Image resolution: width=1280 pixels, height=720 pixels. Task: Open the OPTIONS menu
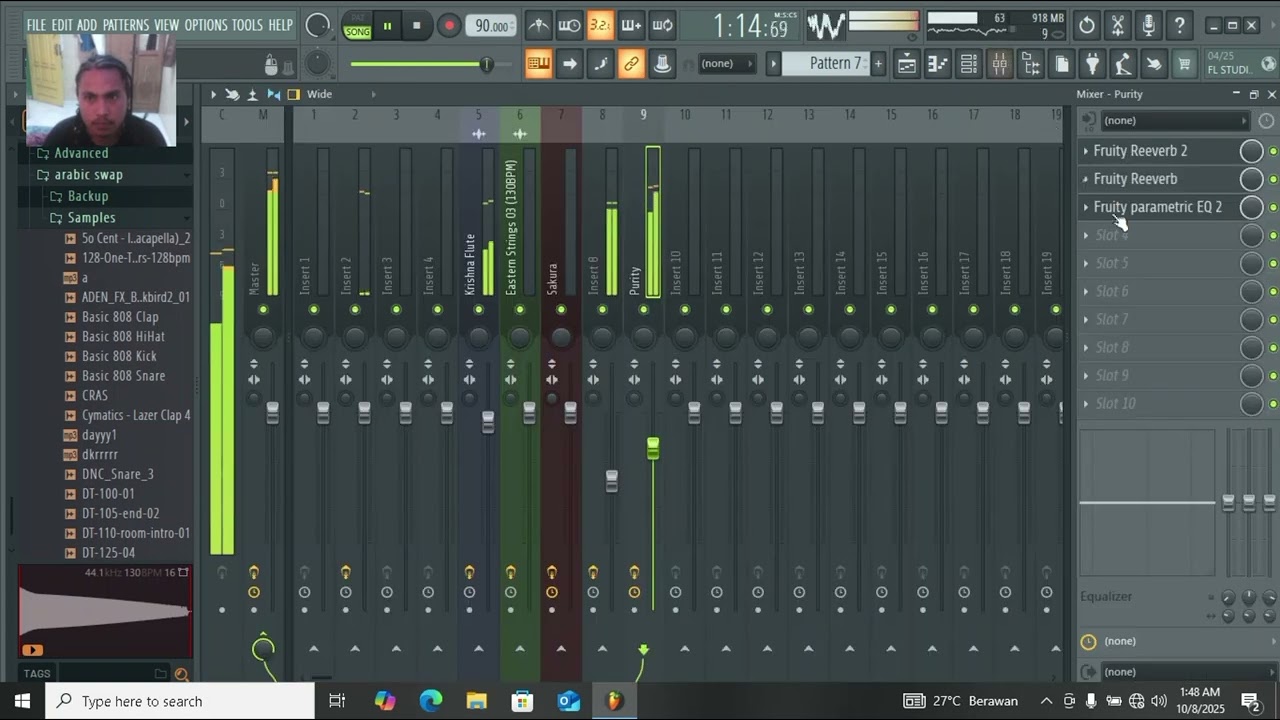click(206, 25)
